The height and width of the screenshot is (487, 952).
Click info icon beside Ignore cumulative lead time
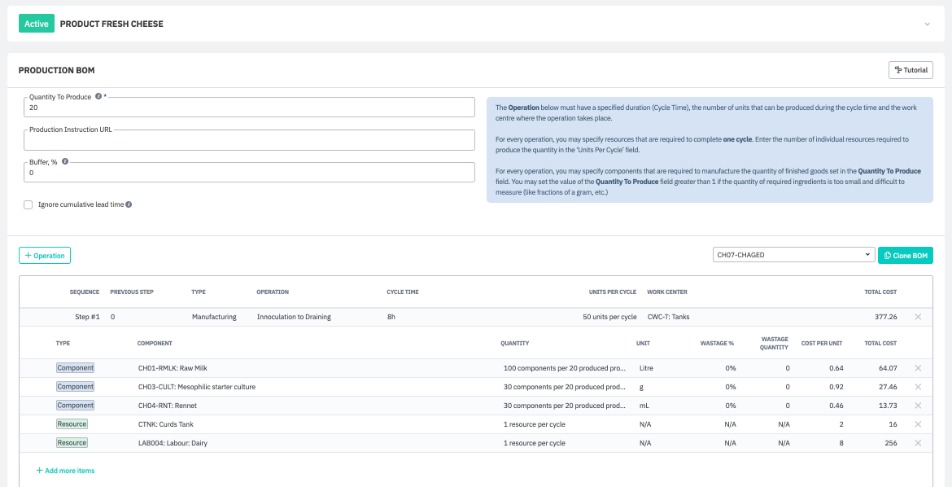point(129,204)
